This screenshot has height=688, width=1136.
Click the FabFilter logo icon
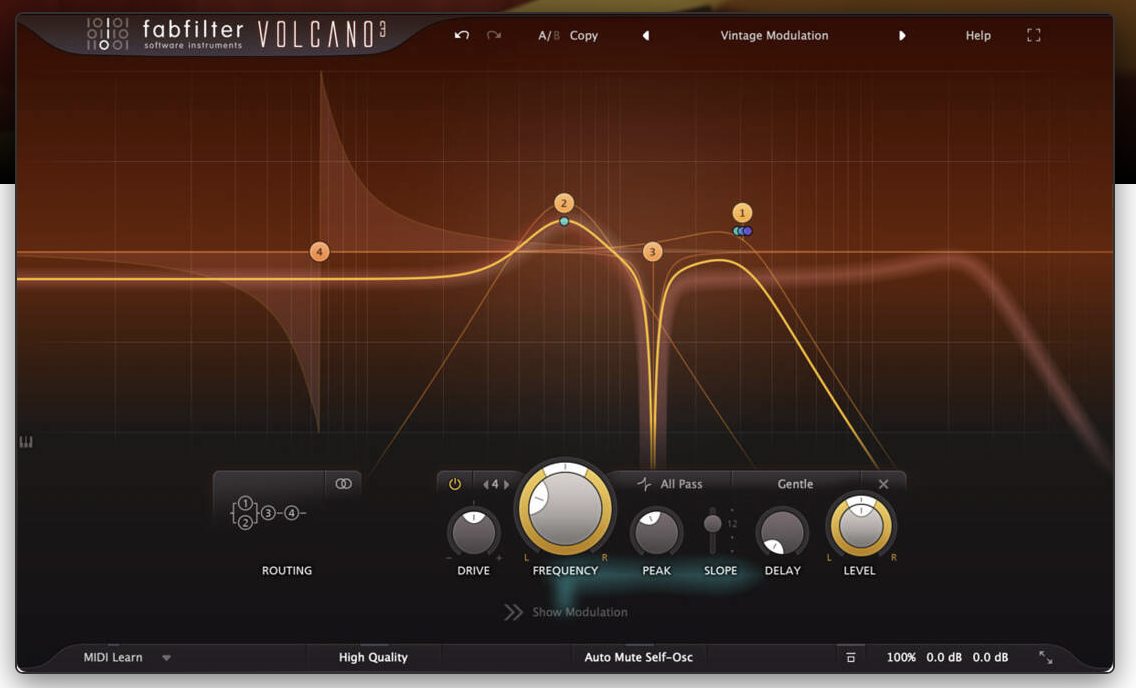[107, 34]
